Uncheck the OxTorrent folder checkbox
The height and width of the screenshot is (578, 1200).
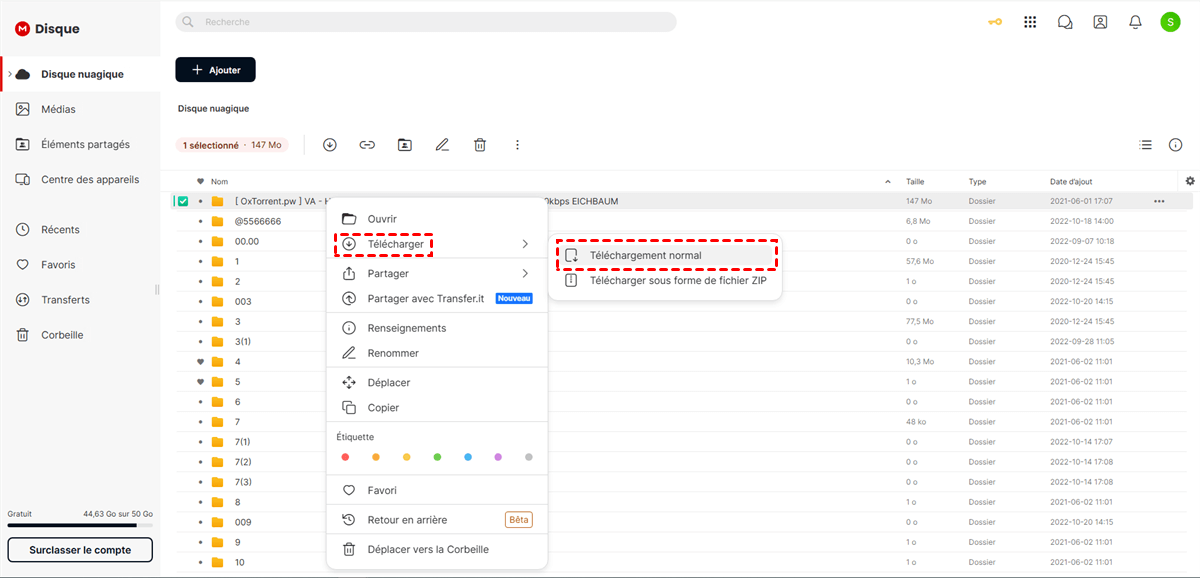pos(183,201)
